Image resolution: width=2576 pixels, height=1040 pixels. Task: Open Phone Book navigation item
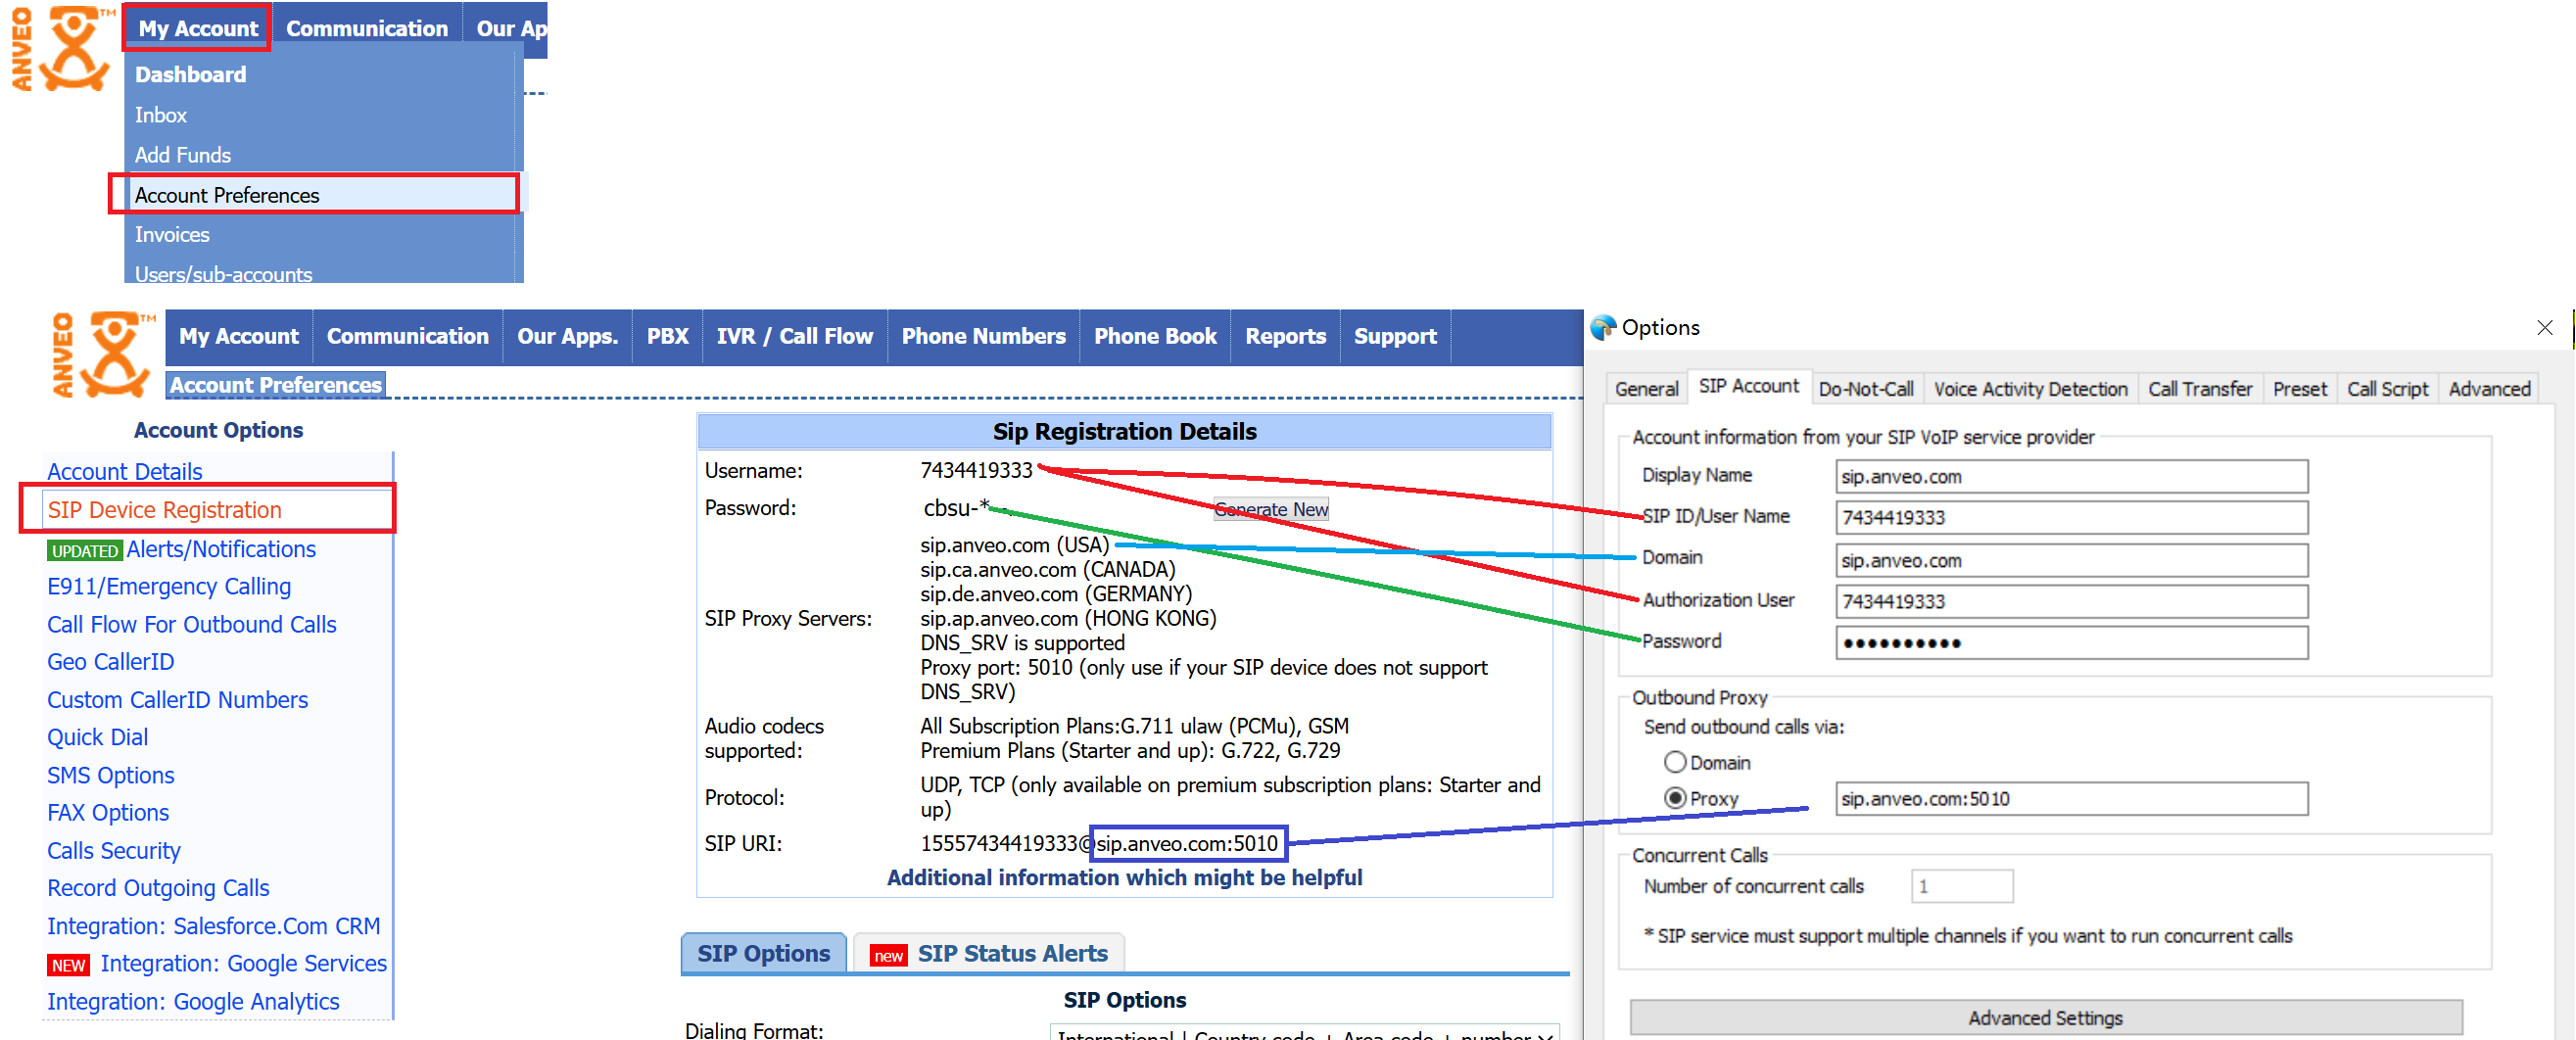tap(1155, 337)
